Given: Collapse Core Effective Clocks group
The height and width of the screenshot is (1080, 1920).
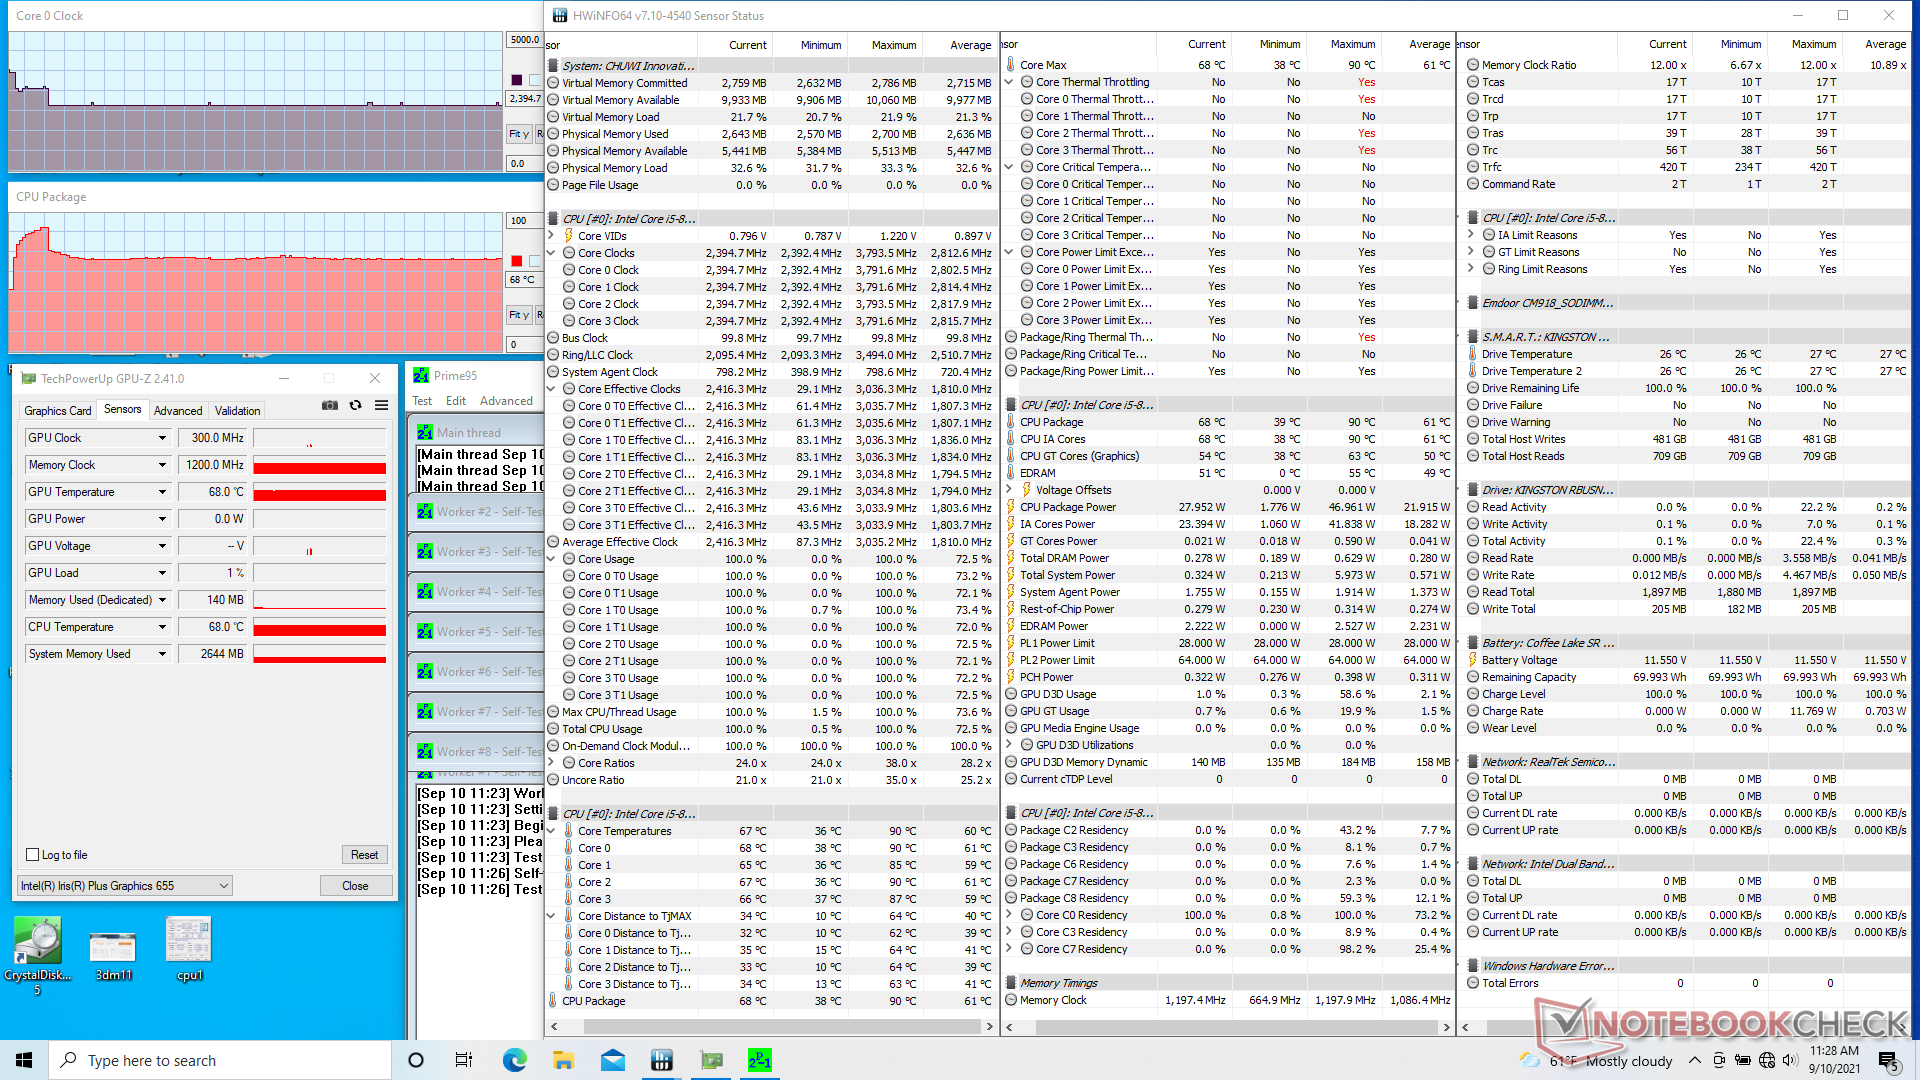Looking at the screenshot, I should [551, 389].
